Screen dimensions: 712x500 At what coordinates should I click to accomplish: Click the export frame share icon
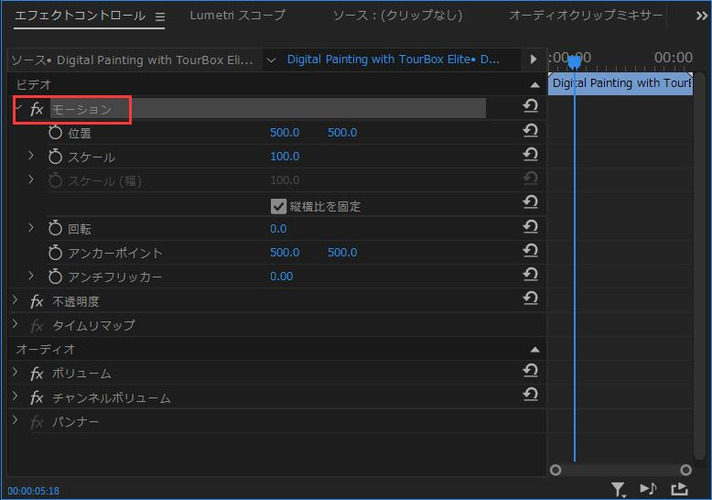point(679,489)
